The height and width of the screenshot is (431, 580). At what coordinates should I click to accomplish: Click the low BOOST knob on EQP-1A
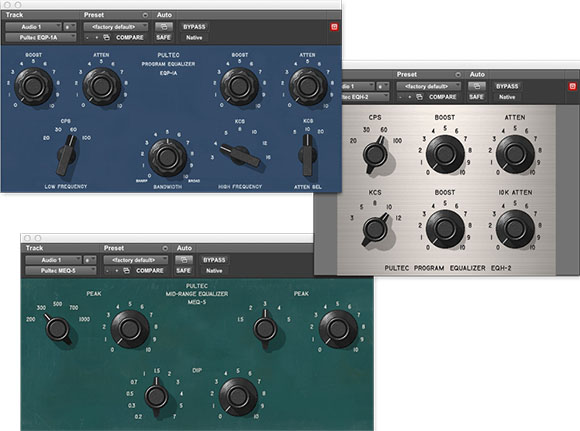(x=33, y=86)
